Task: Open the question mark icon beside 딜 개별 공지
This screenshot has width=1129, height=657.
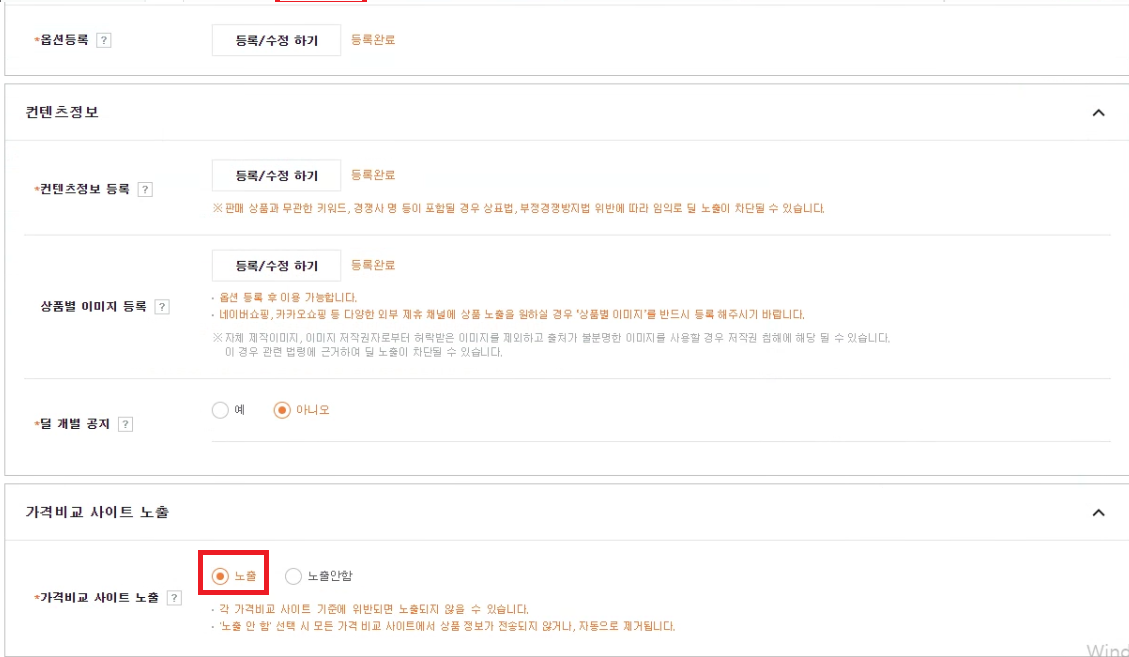Action: click(125, 424)
